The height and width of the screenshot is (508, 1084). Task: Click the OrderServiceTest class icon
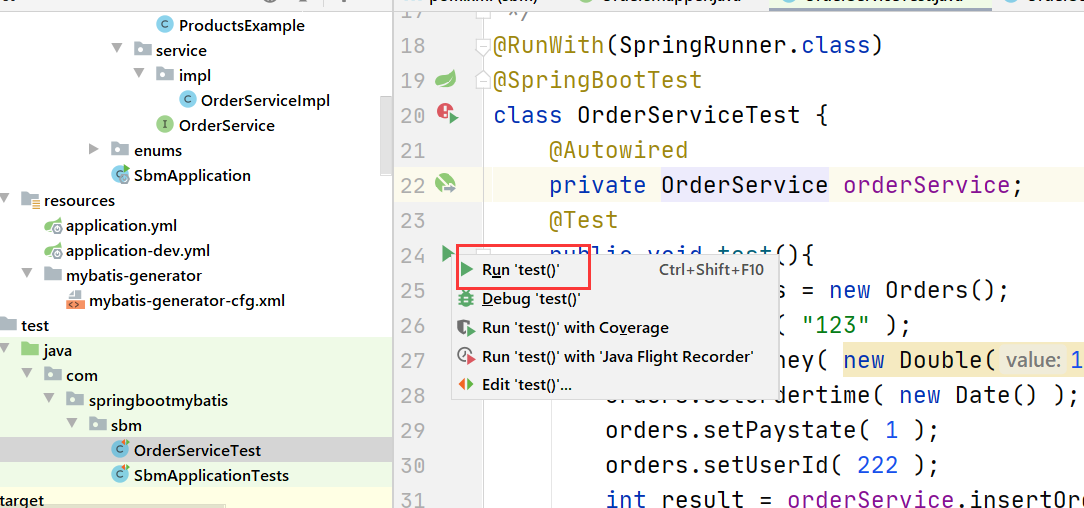(x=120, y=449)
